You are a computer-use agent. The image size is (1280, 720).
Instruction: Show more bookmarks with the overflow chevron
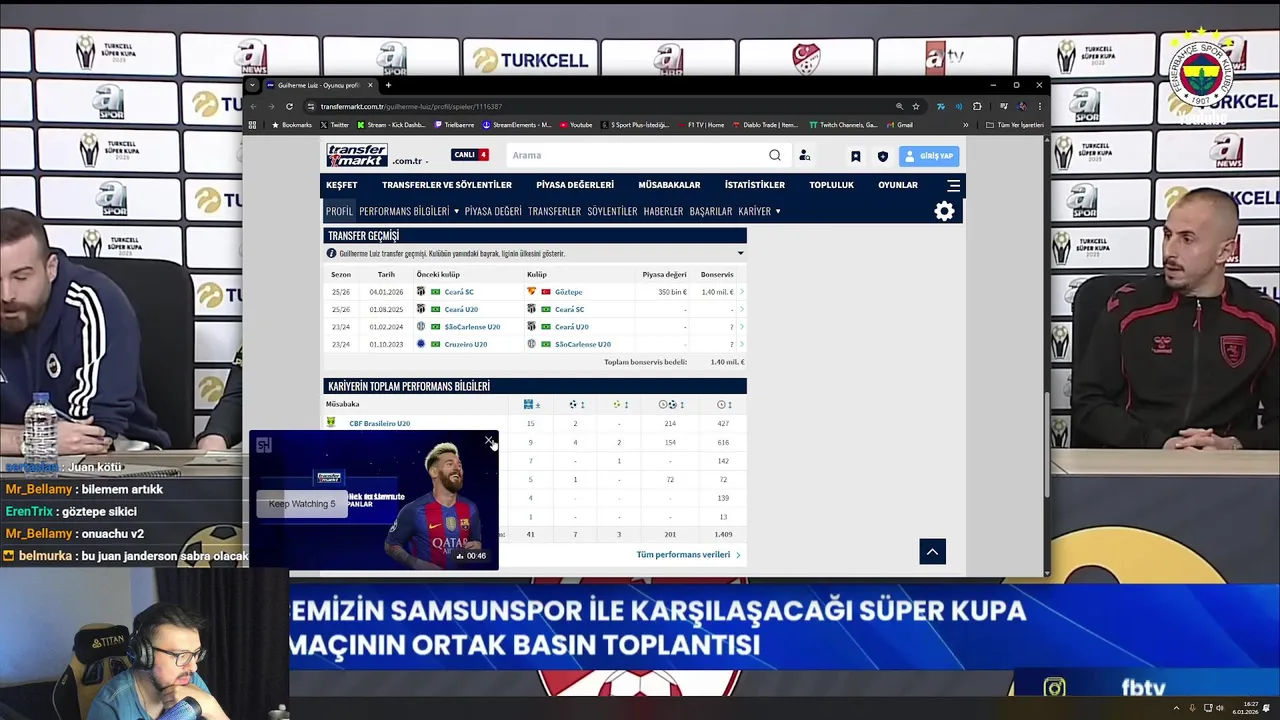965,125
